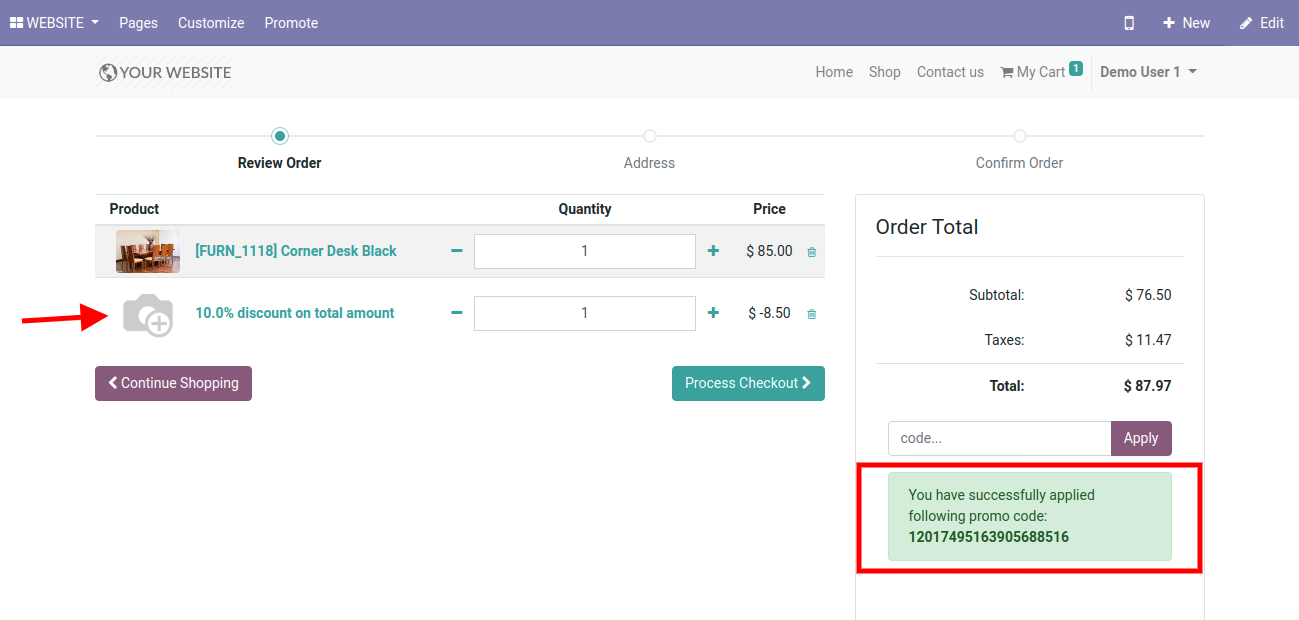This screenshot has height=620, width=1299.
Task: Open the Promote menu
Action: (291, 23)
